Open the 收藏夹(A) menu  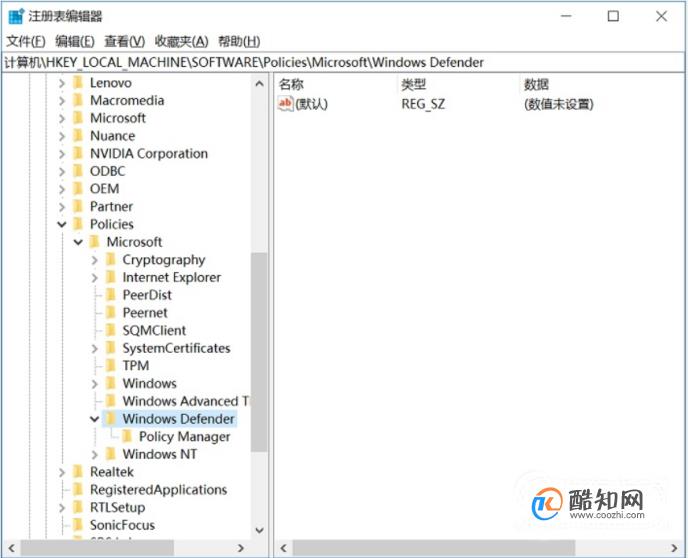[x=181, y=41]
